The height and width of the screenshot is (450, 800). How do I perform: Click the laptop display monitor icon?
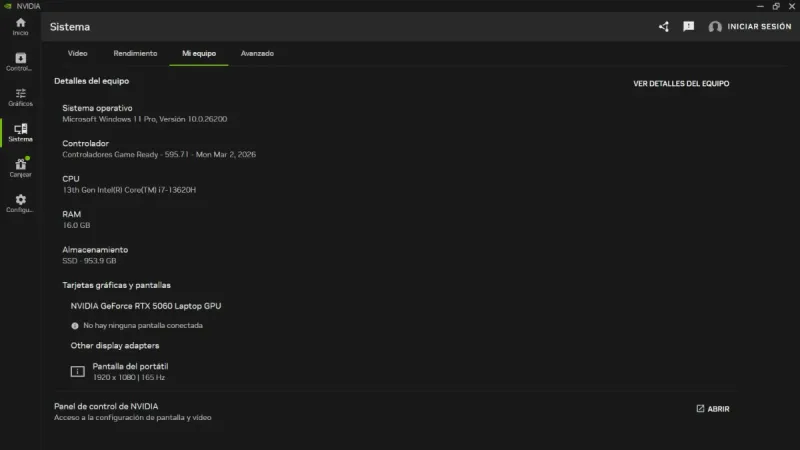[78, 371]
